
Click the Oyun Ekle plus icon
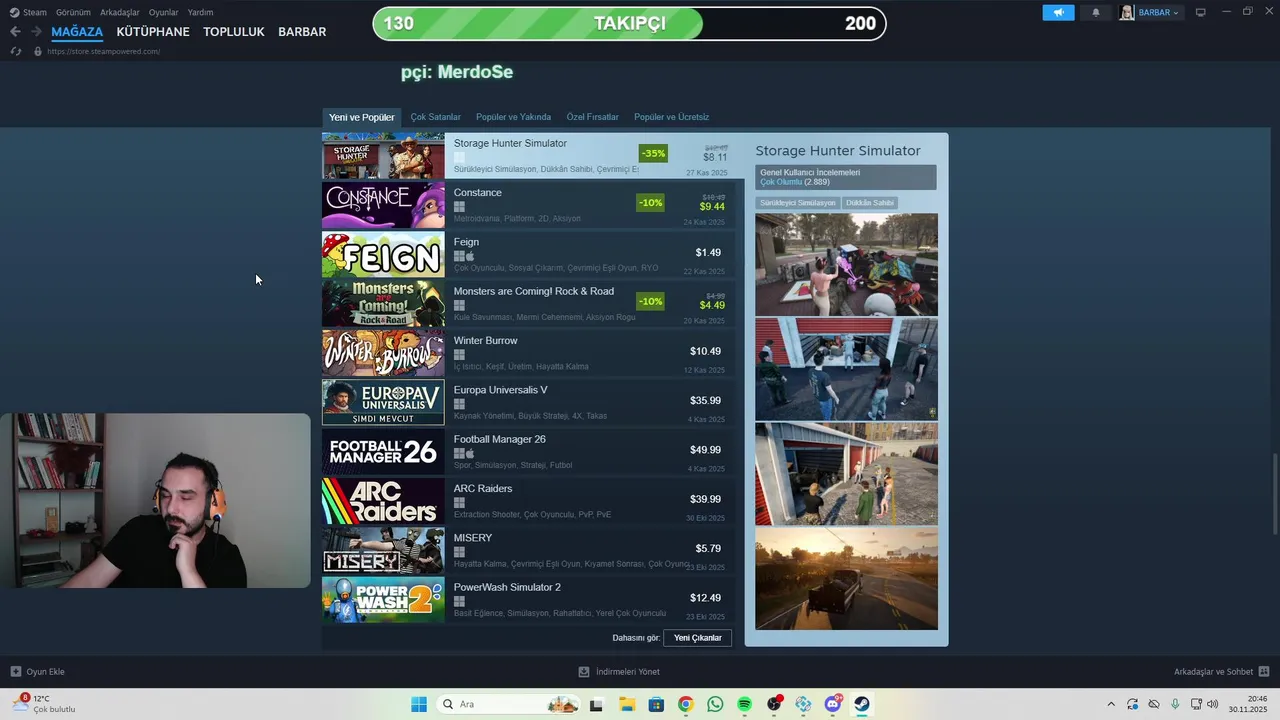click(x=15, y=671)
